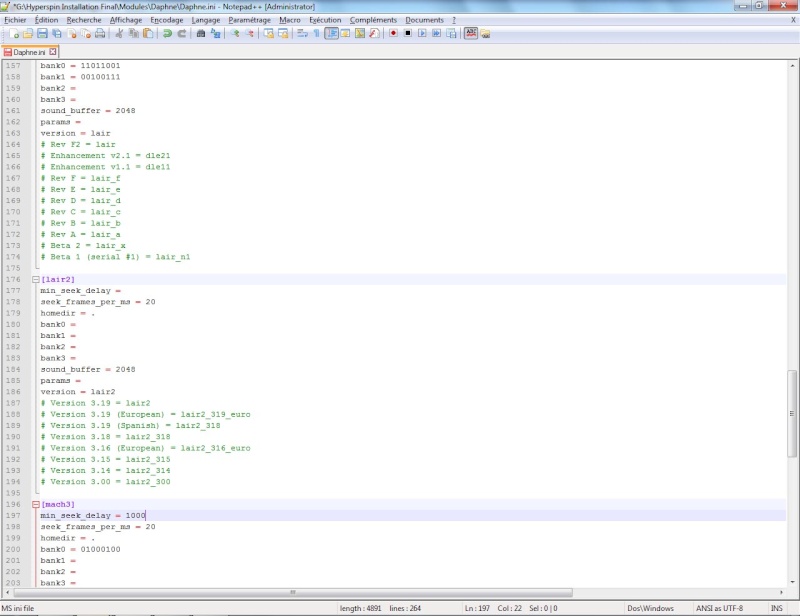Click line number 176 in the margin
This screenshot has height=616, width=800.
point(13,280)
